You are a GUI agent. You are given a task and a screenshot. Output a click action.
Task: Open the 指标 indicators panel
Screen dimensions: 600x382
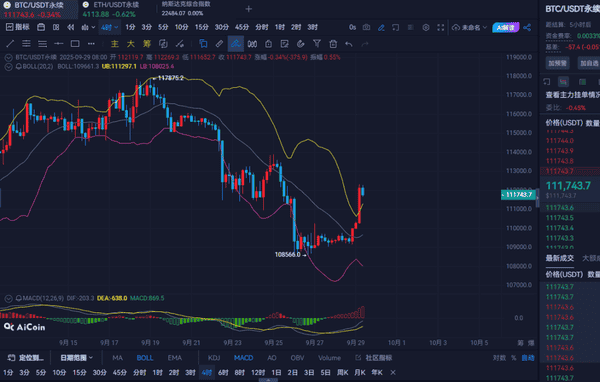click(x=18, y=27)
